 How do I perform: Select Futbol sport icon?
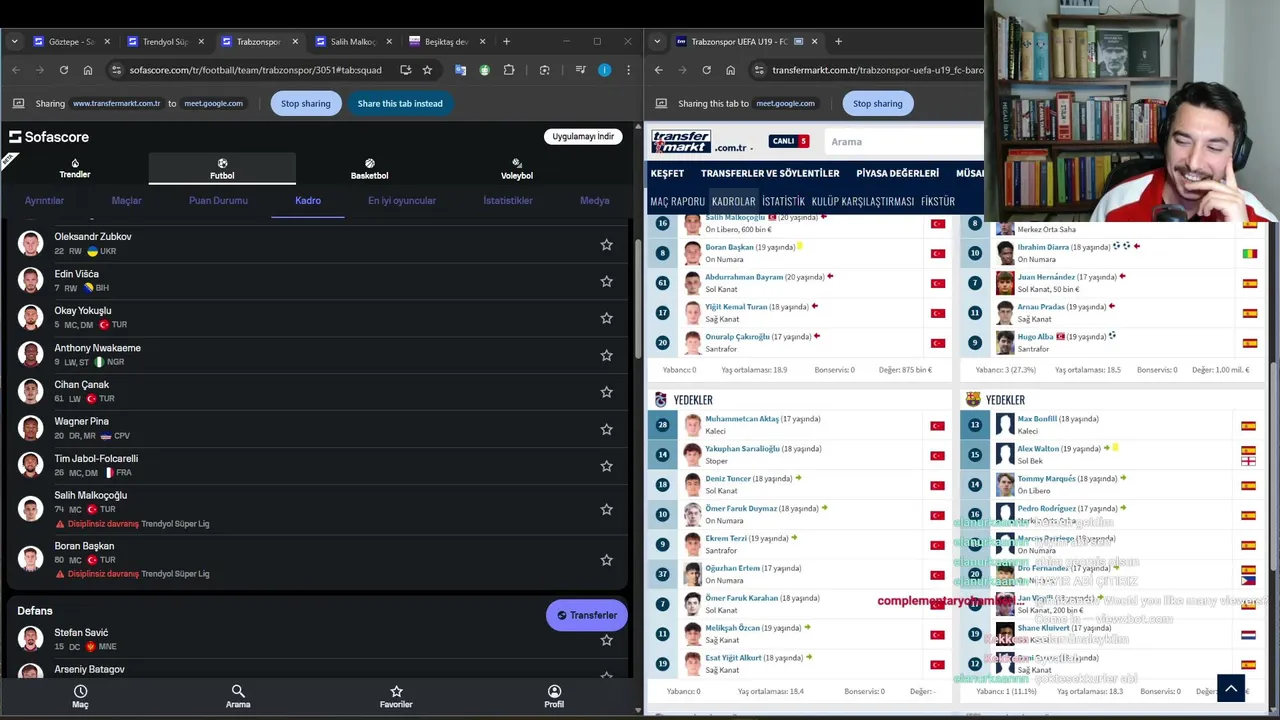222,169
